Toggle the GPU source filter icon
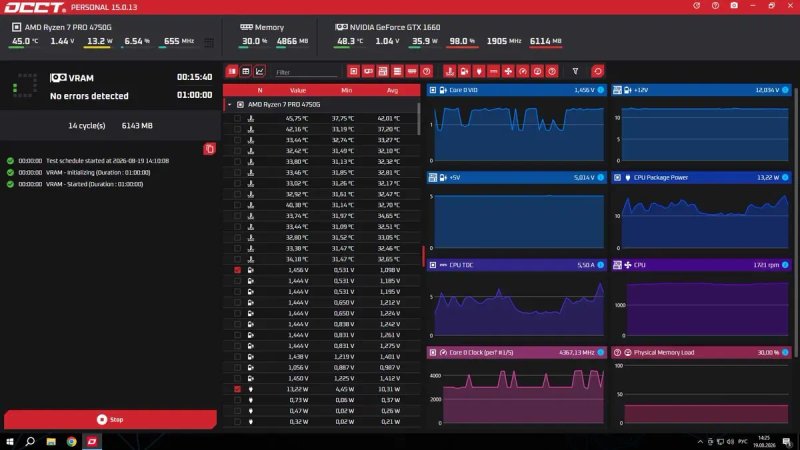Viewport: 800px width, 450px height. [x=368, y=71]
